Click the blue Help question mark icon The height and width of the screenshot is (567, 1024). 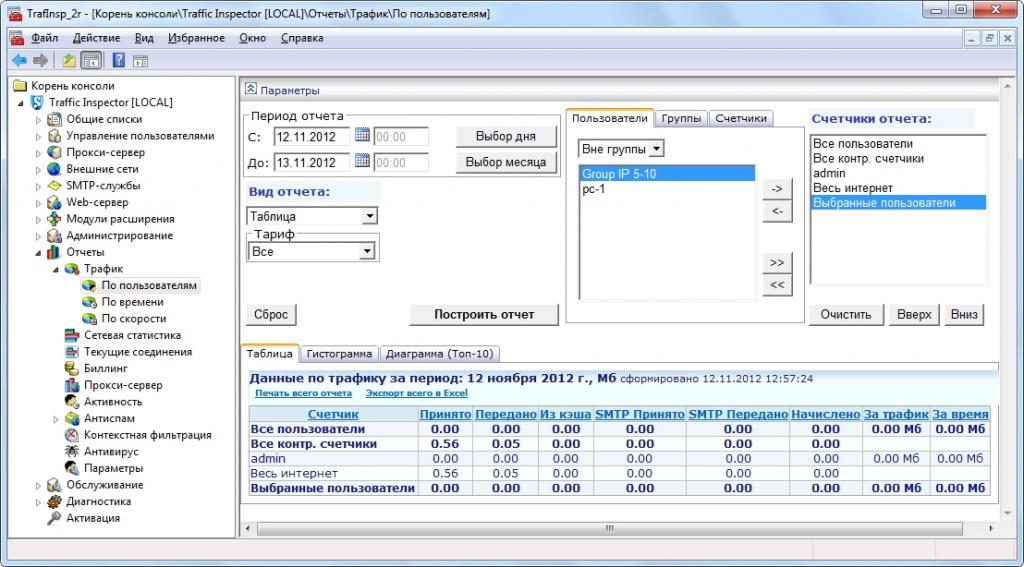(x=119, y=61)
